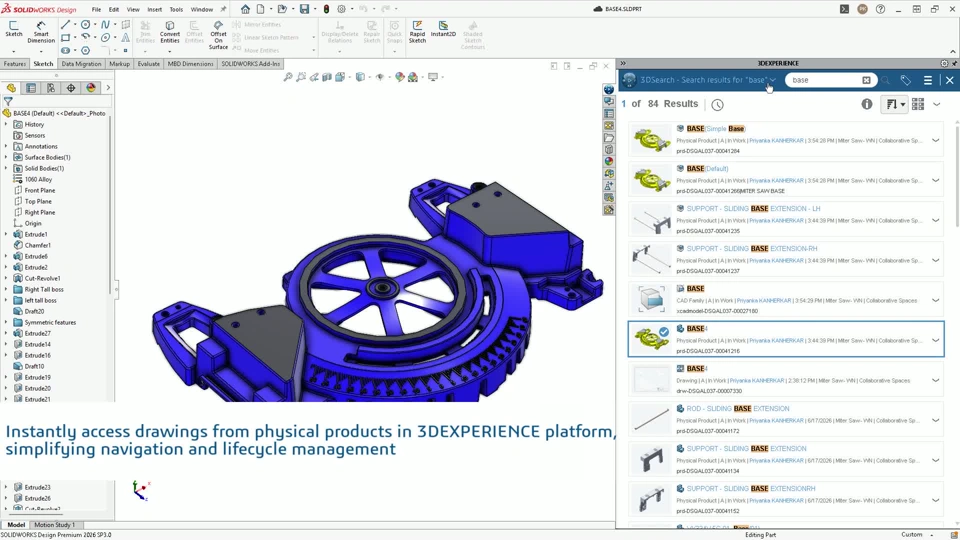The height and width of the screenshot is (540, 960).
Task: Select the Spline tool
Action: click(105, 24)
